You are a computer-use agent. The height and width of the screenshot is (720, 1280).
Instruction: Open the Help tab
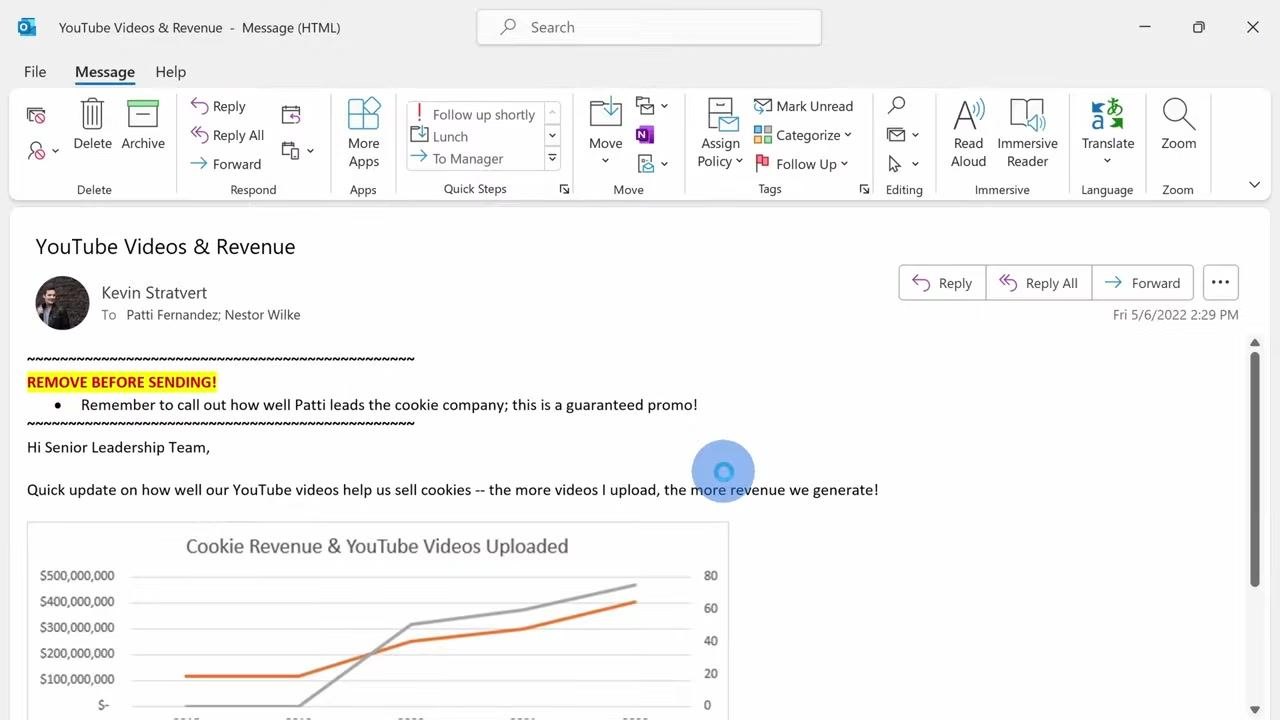point(171,72)
